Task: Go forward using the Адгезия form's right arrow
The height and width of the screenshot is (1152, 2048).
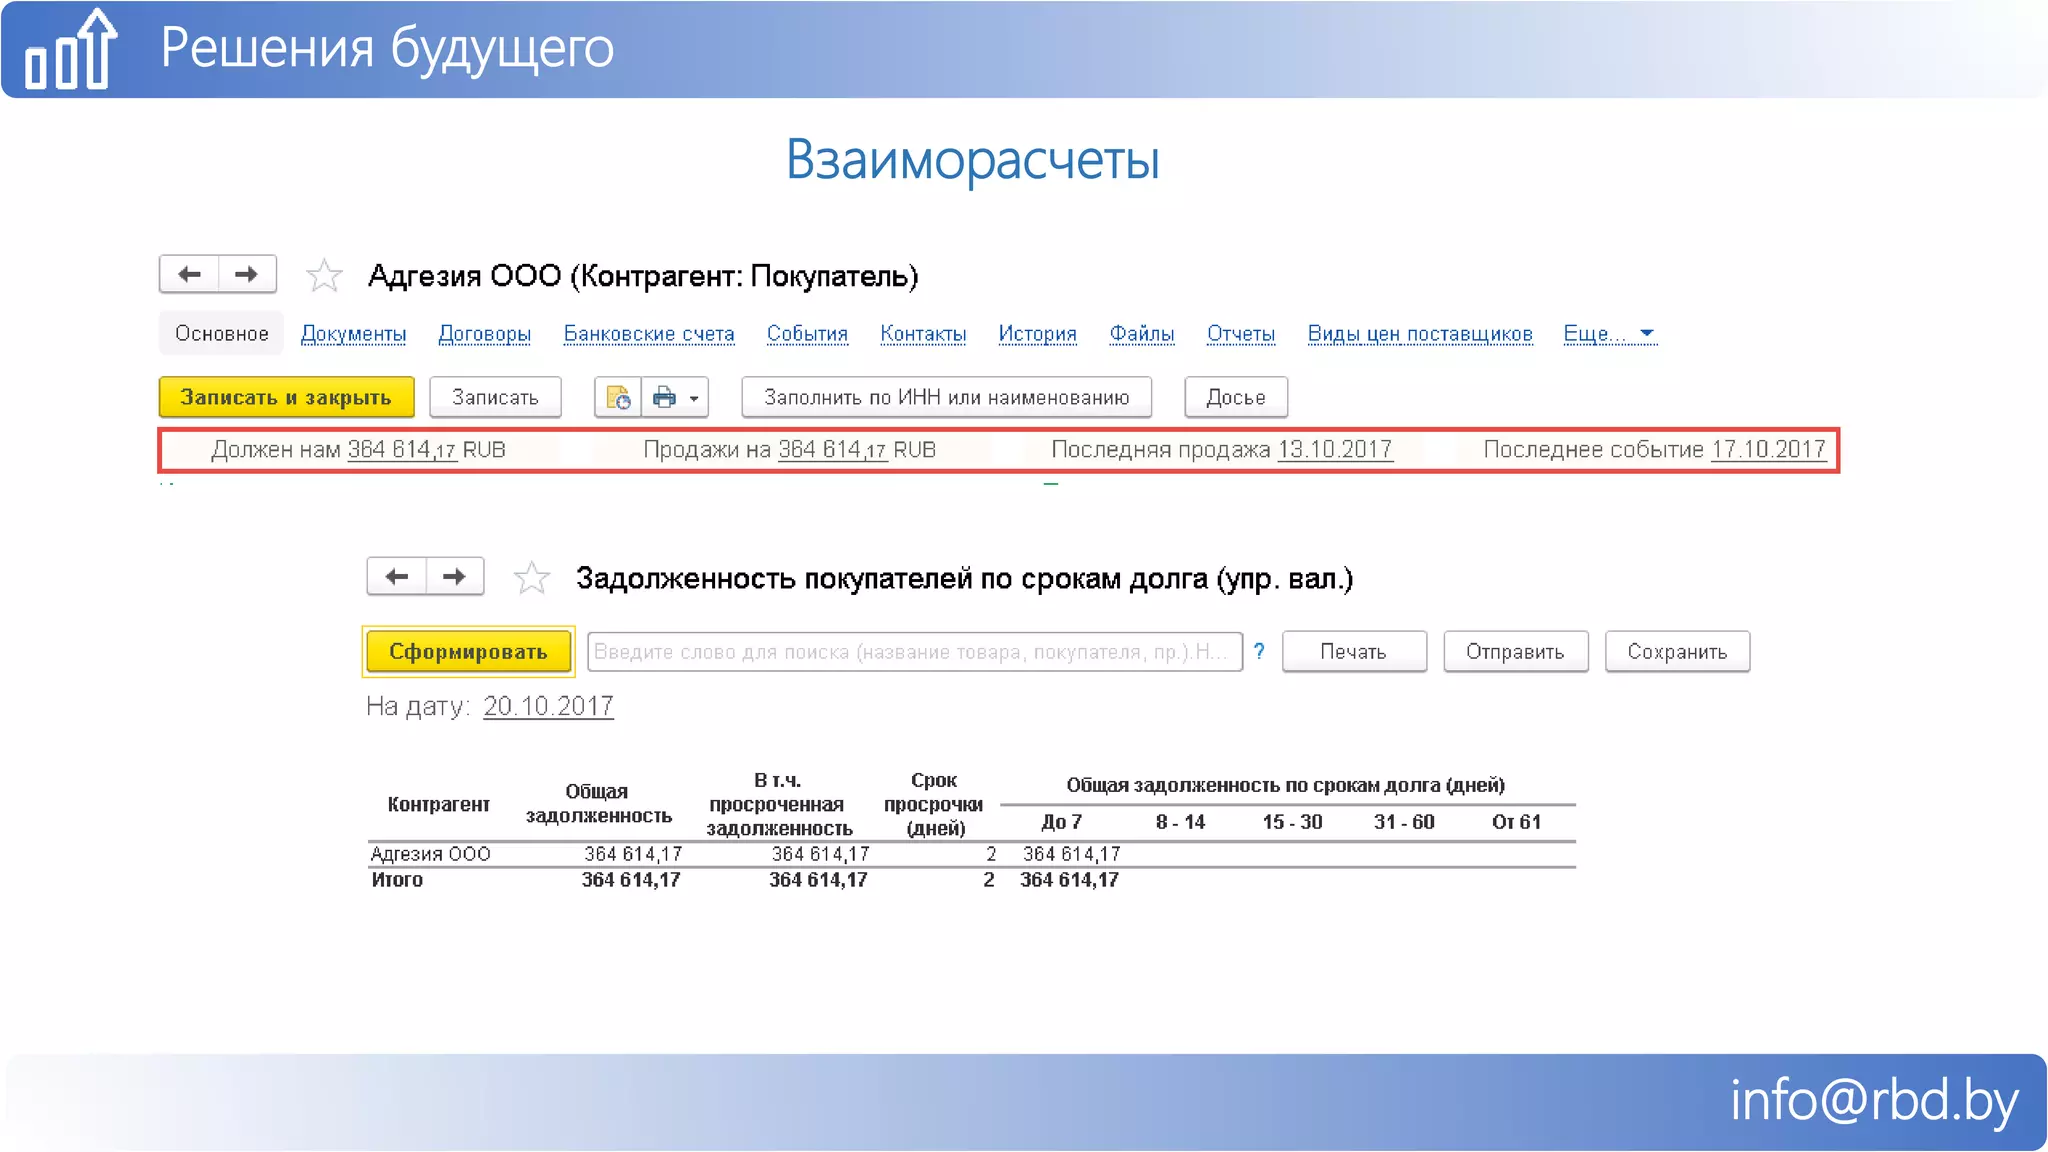Action: click(x=246, y=274)
